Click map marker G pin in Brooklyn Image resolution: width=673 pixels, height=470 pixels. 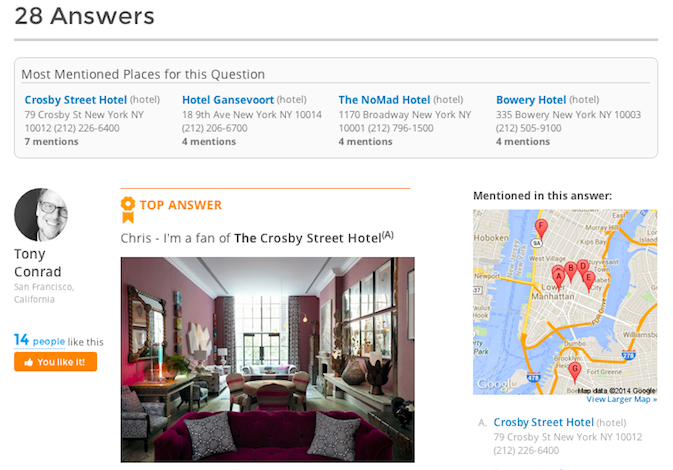(x=574, y=369)
